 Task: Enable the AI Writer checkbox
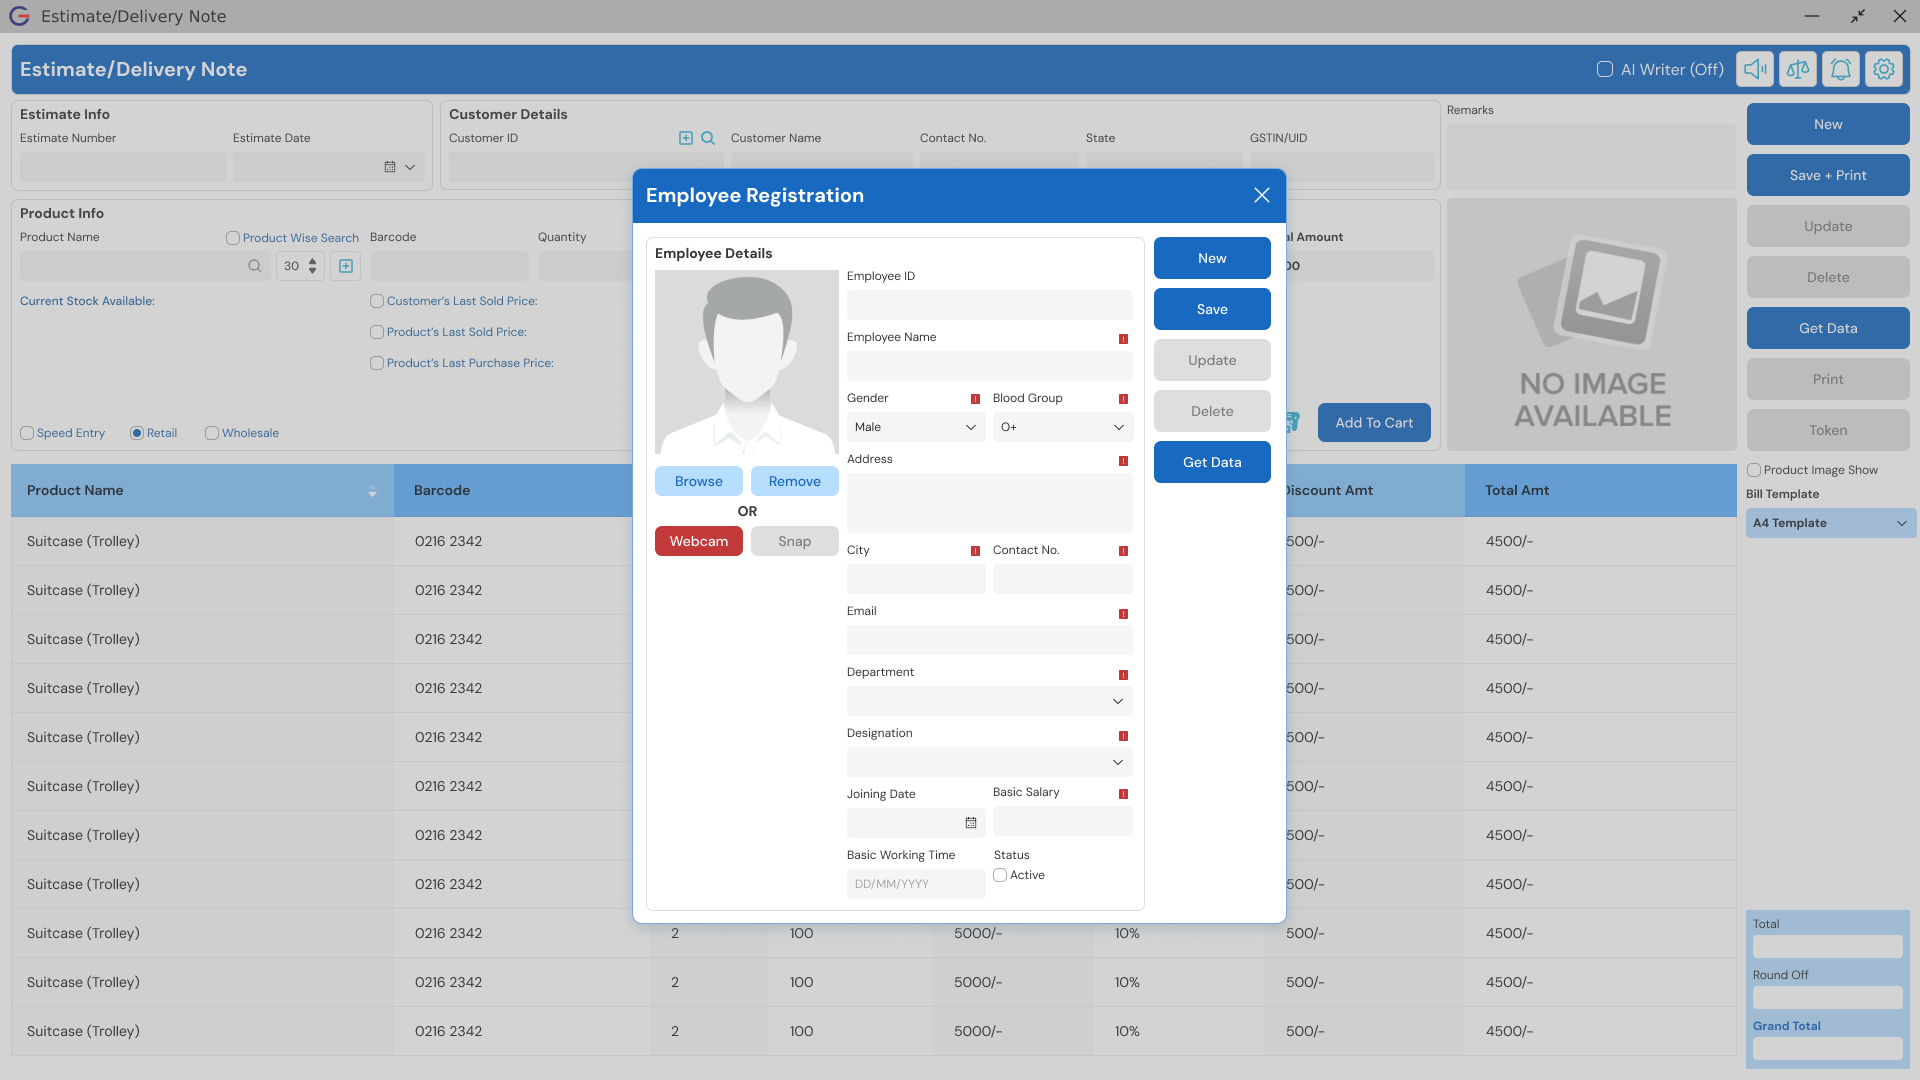coord(1604,69)
